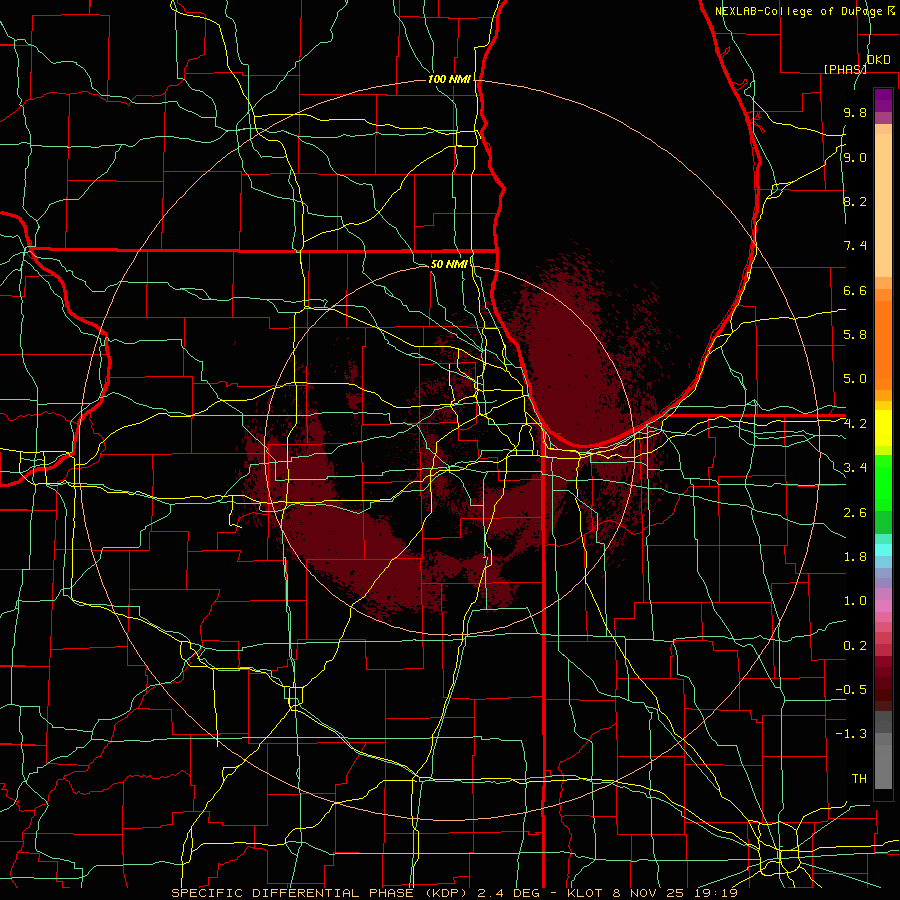Click the "9.0" legend value

[x=855, y=157]
